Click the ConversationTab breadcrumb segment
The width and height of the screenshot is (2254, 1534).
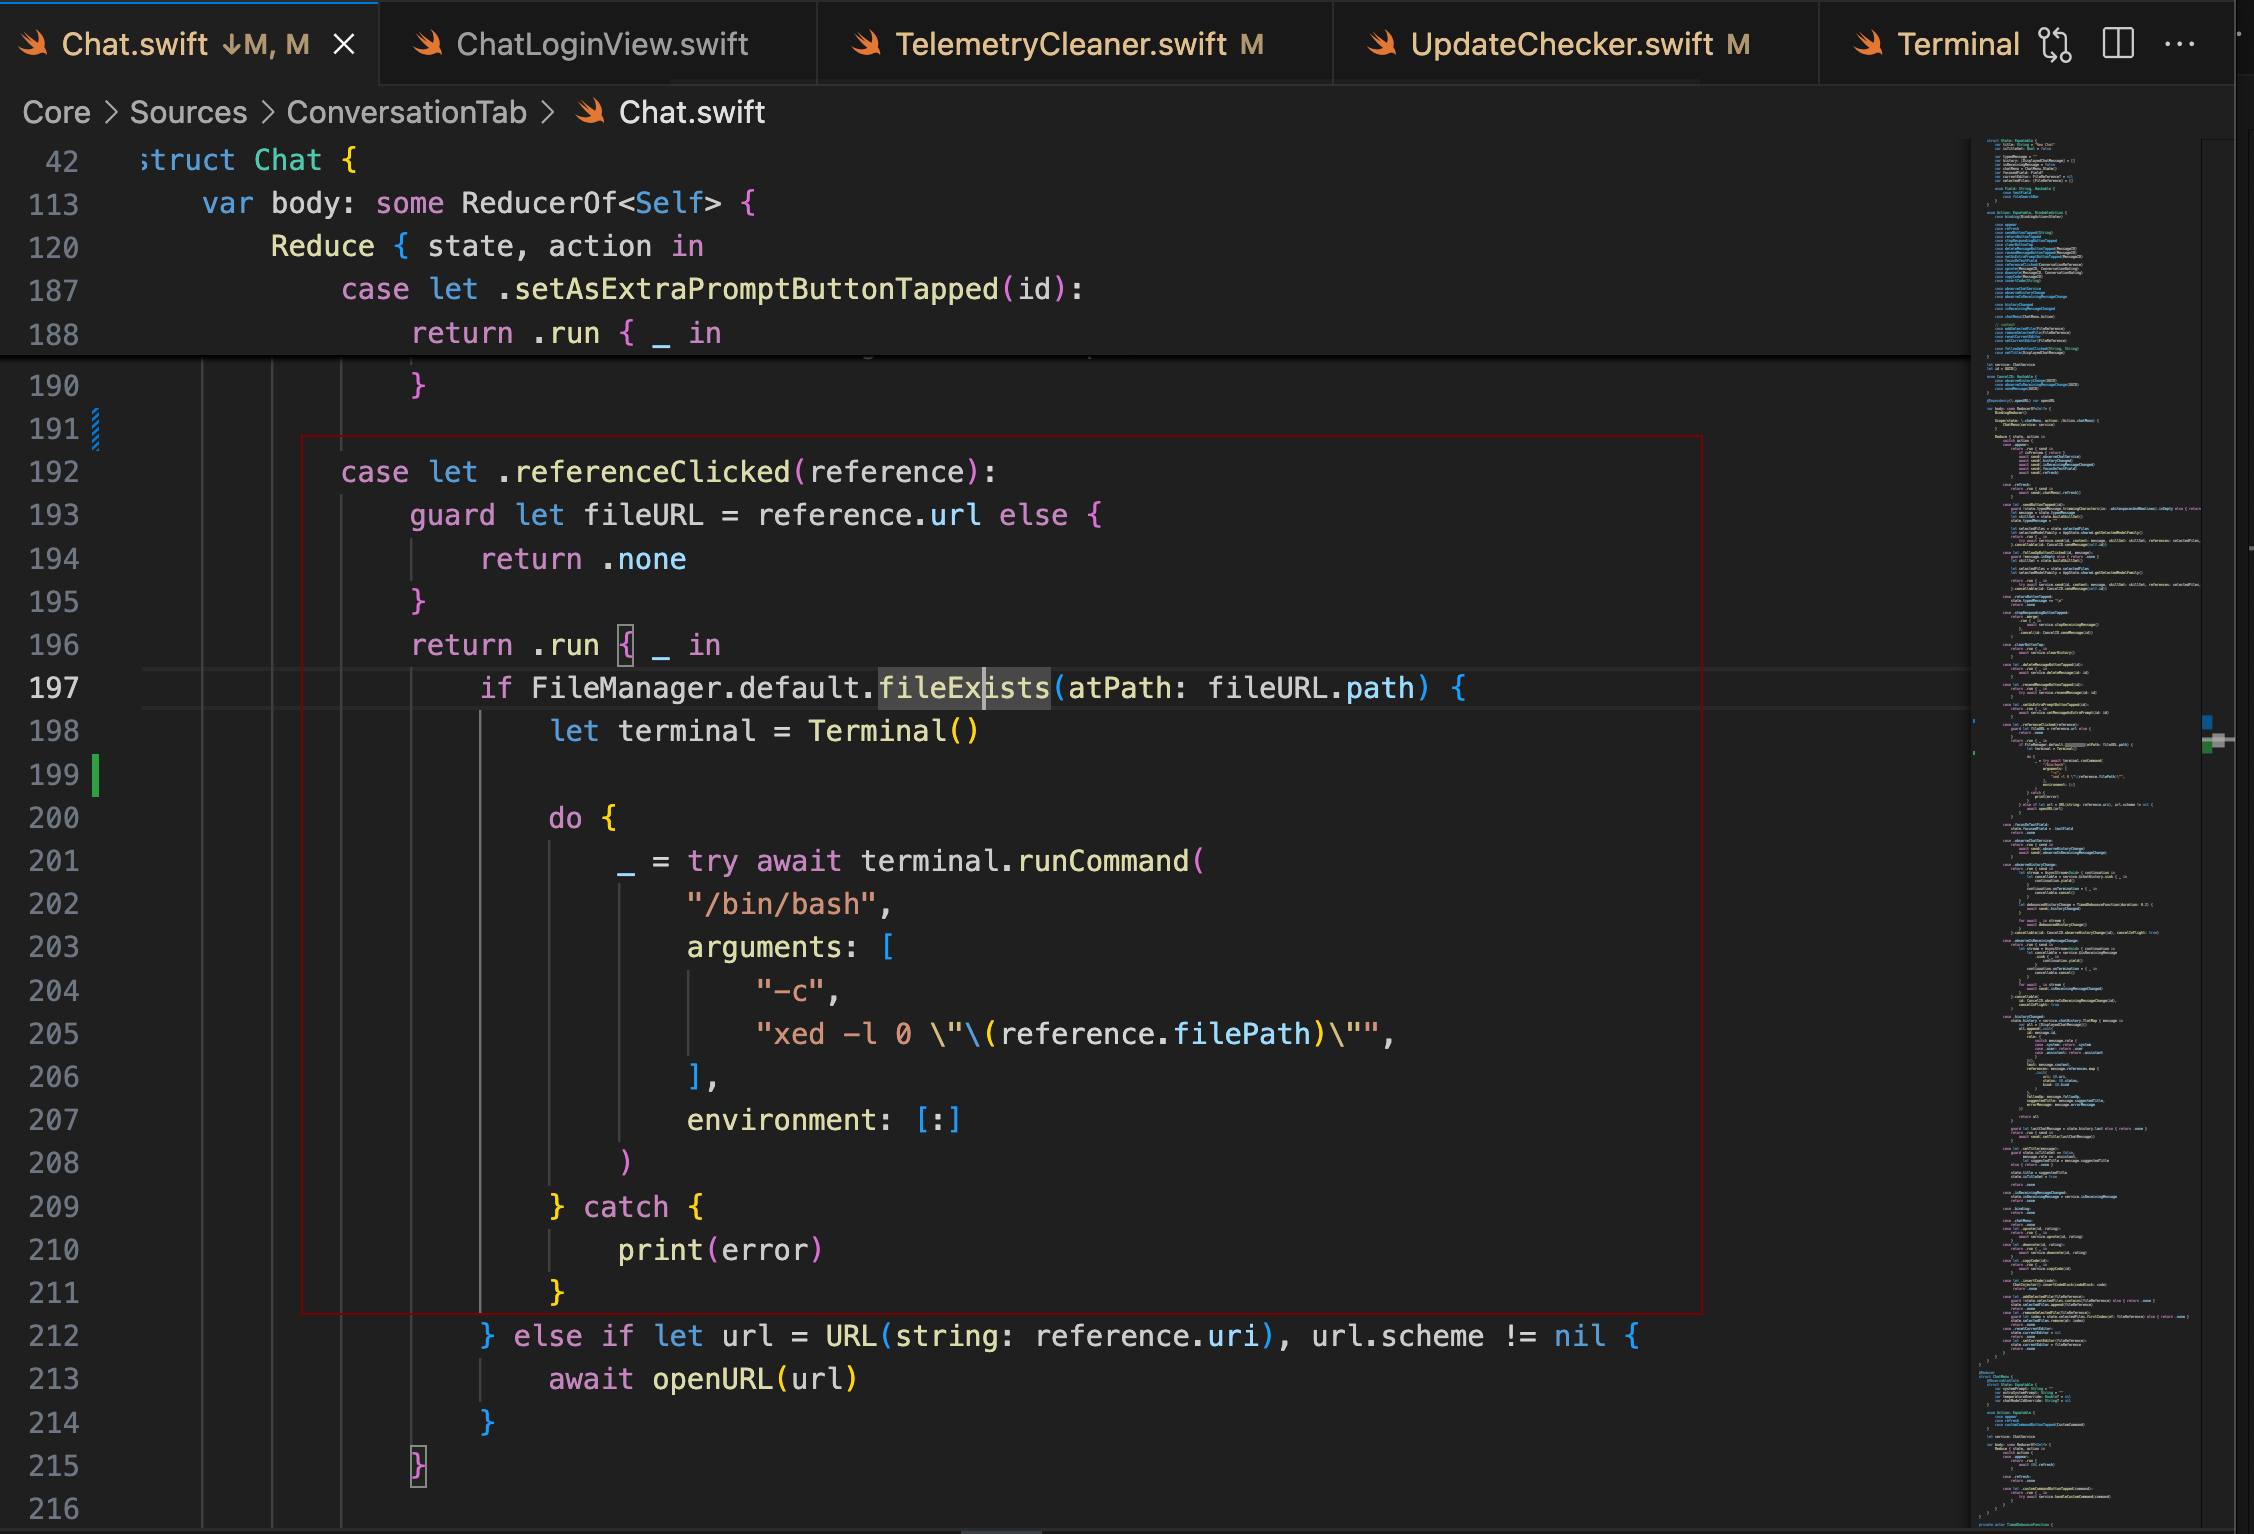pyautogui.click(x=406, y=112)
